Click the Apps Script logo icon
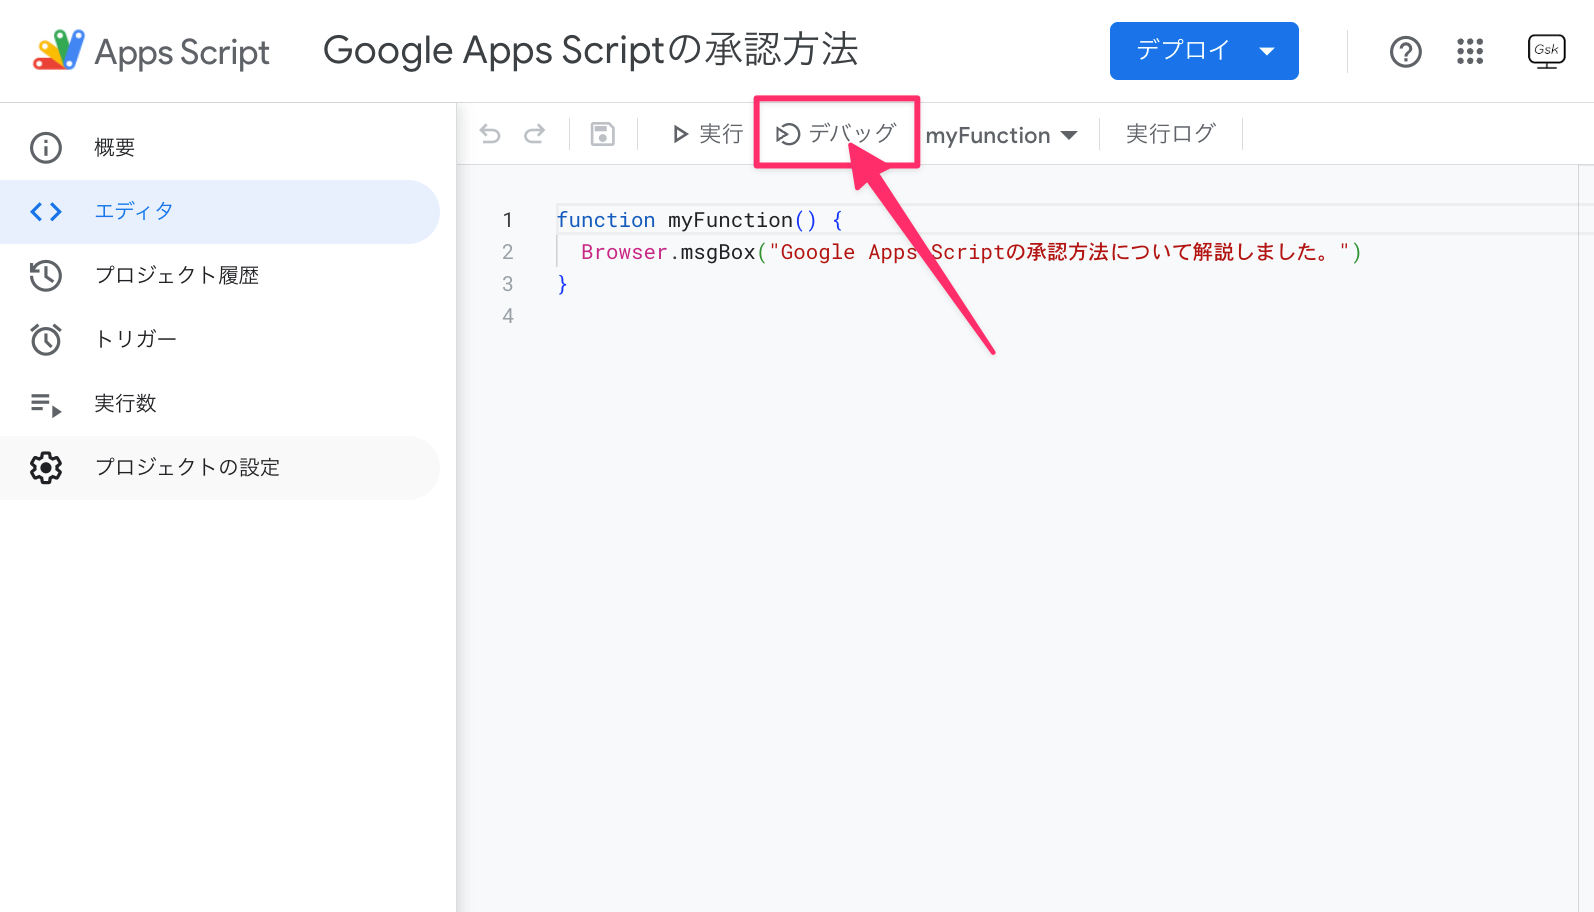The height and width of the screenshot is (912, 1594). (58, 50)
